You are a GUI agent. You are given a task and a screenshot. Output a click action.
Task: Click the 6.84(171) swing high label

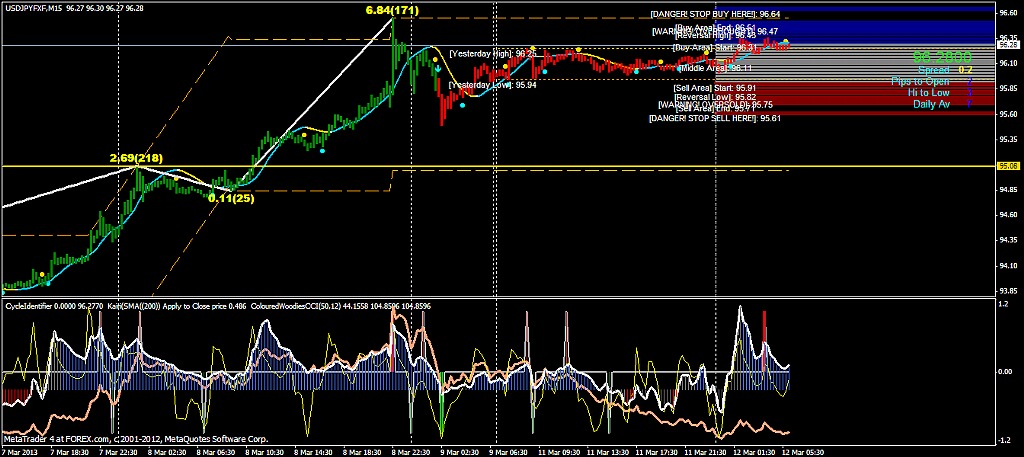[x=392, y=10]
